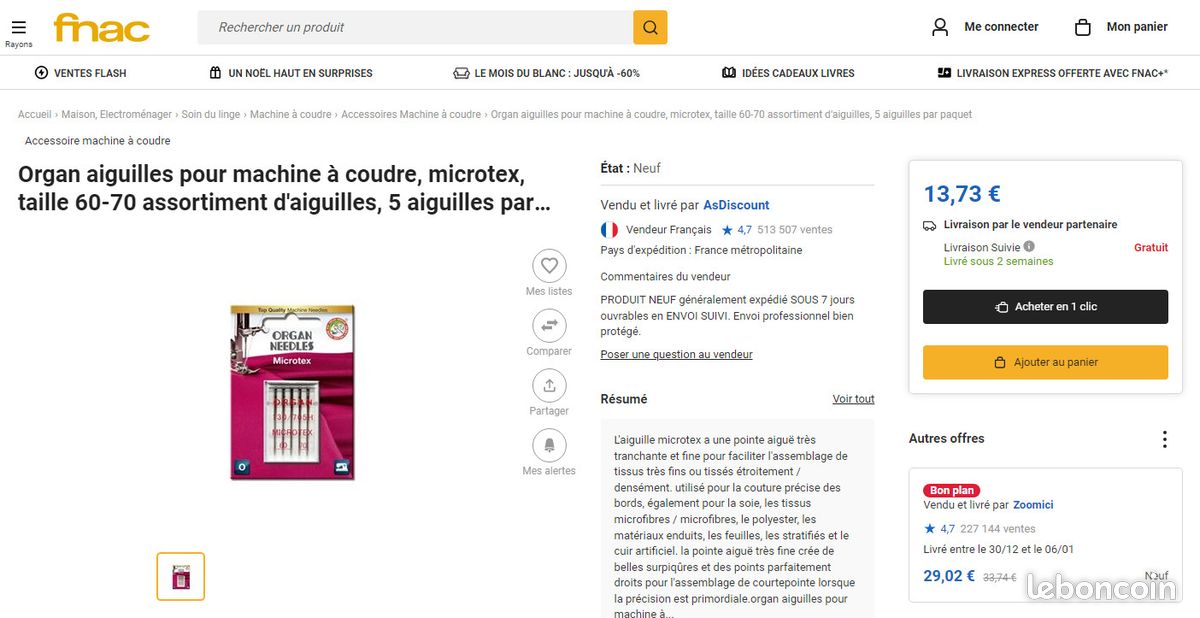Go to Machine à coudre breadcrumb
The width and height of the screenshot is (1200, 618).
point(290,115)
